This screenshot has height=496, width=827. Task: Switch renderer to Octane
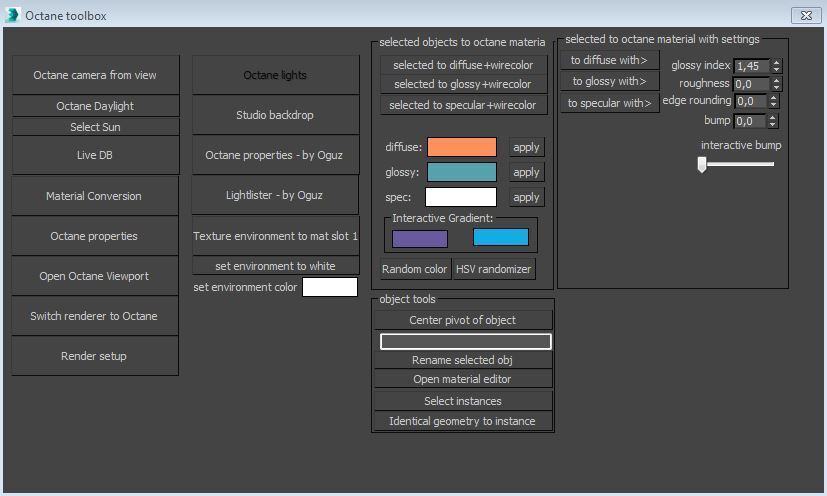pyautogui.click(x=95, y=316)
